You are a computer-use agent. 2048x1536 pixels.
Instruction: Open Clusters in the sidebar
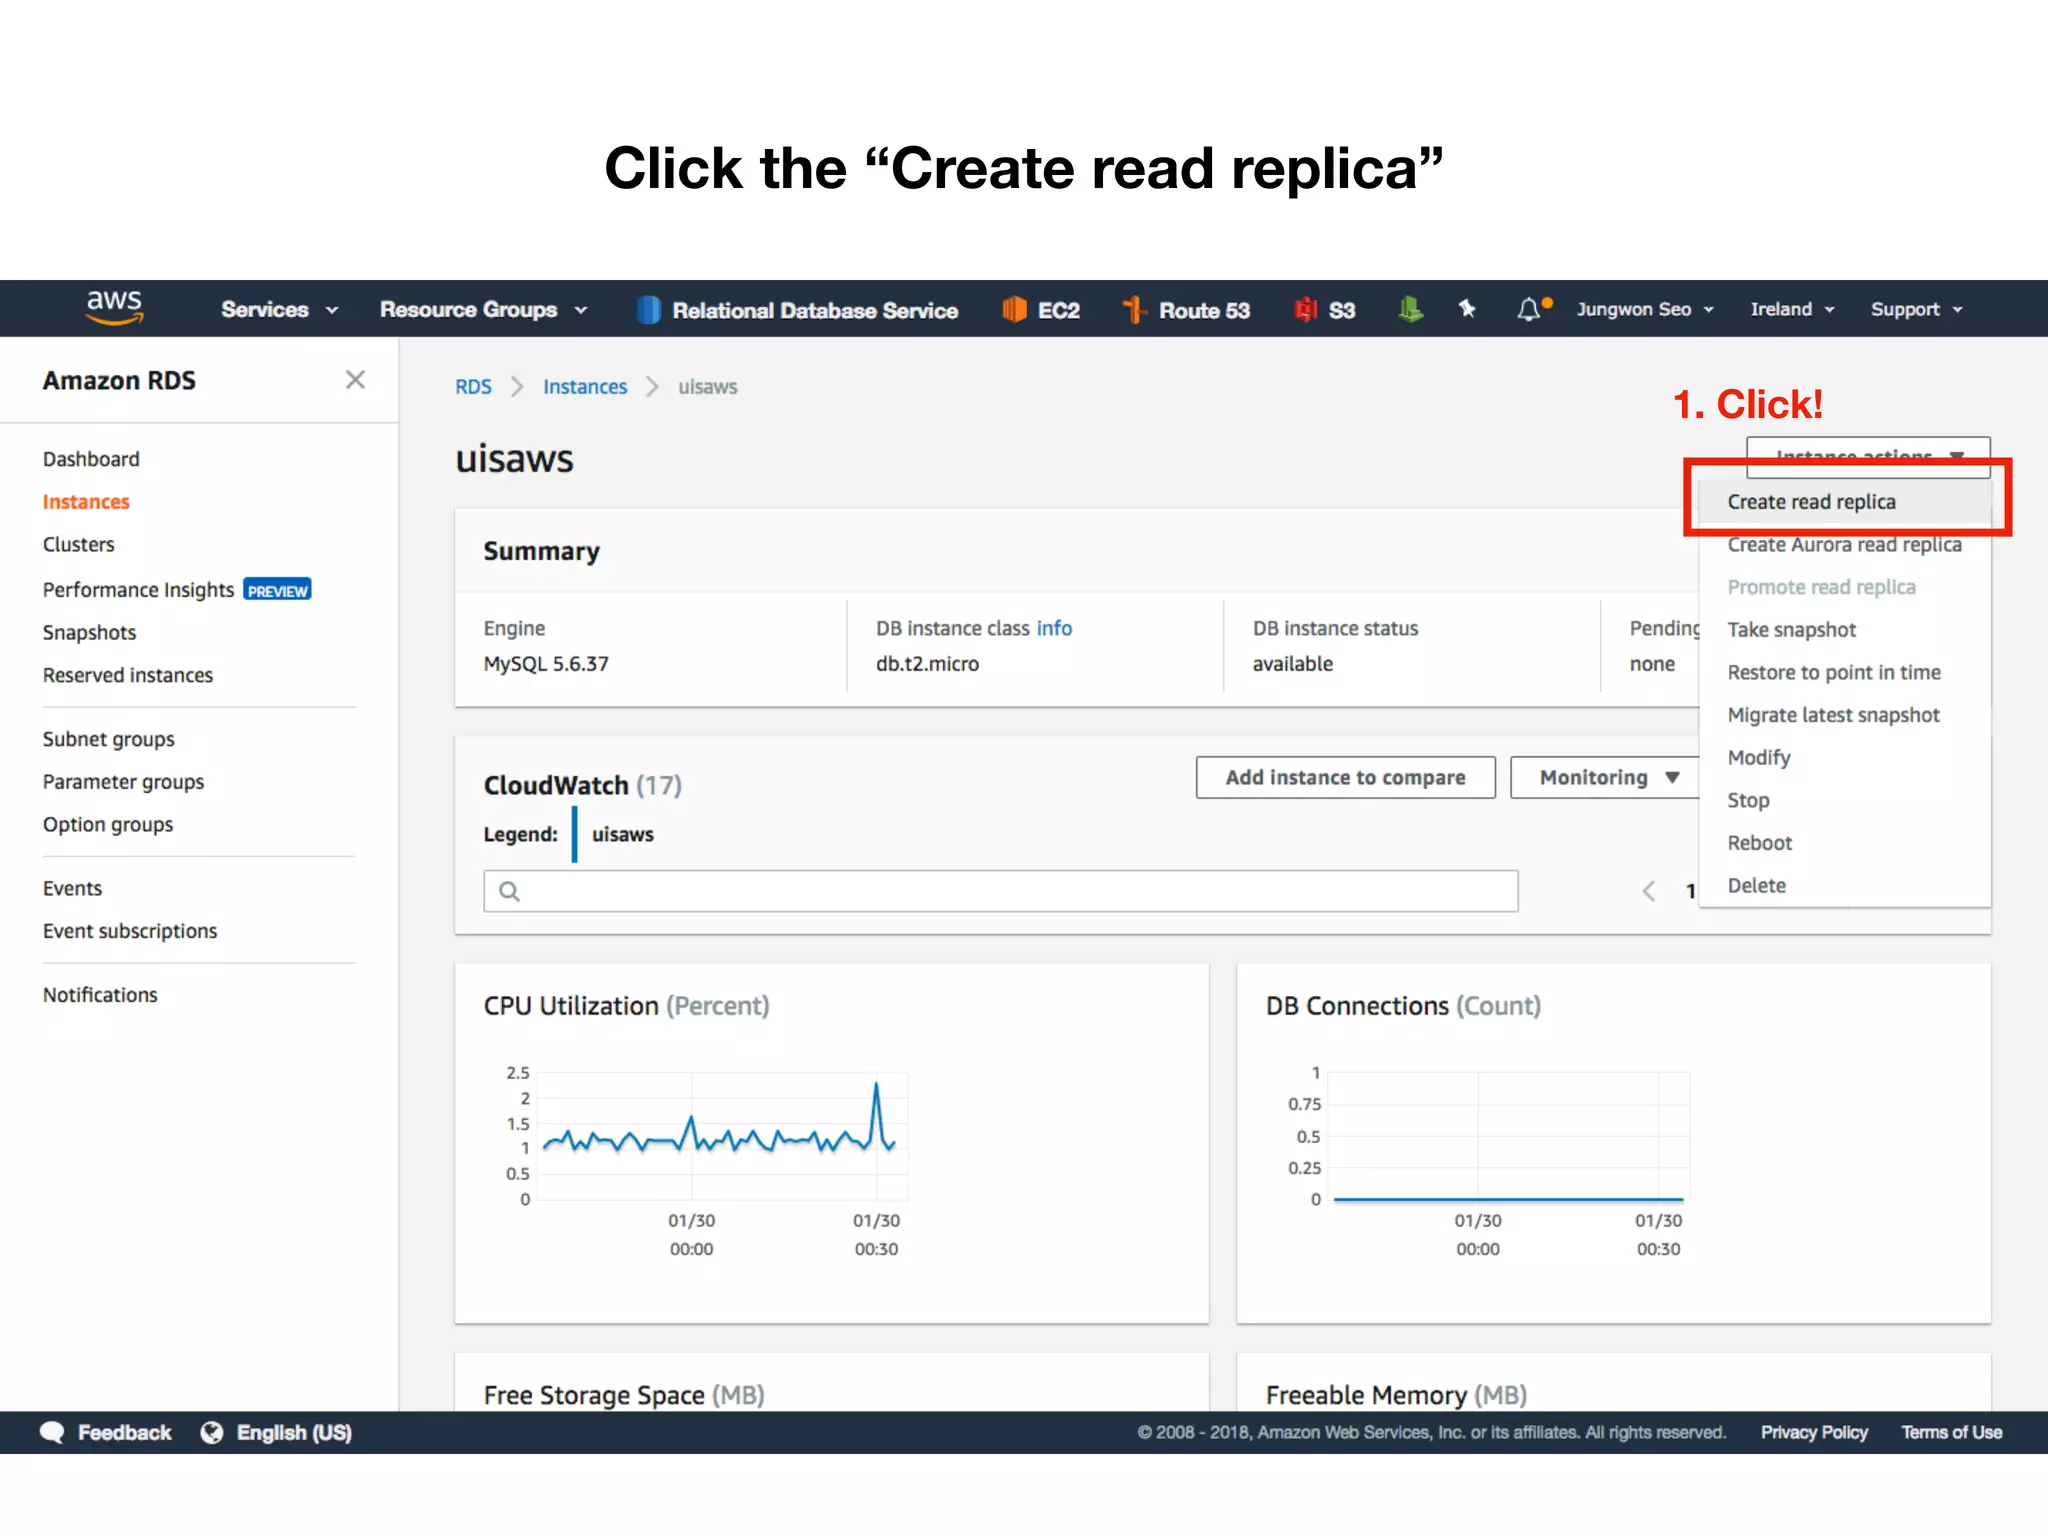pos(79,545)
